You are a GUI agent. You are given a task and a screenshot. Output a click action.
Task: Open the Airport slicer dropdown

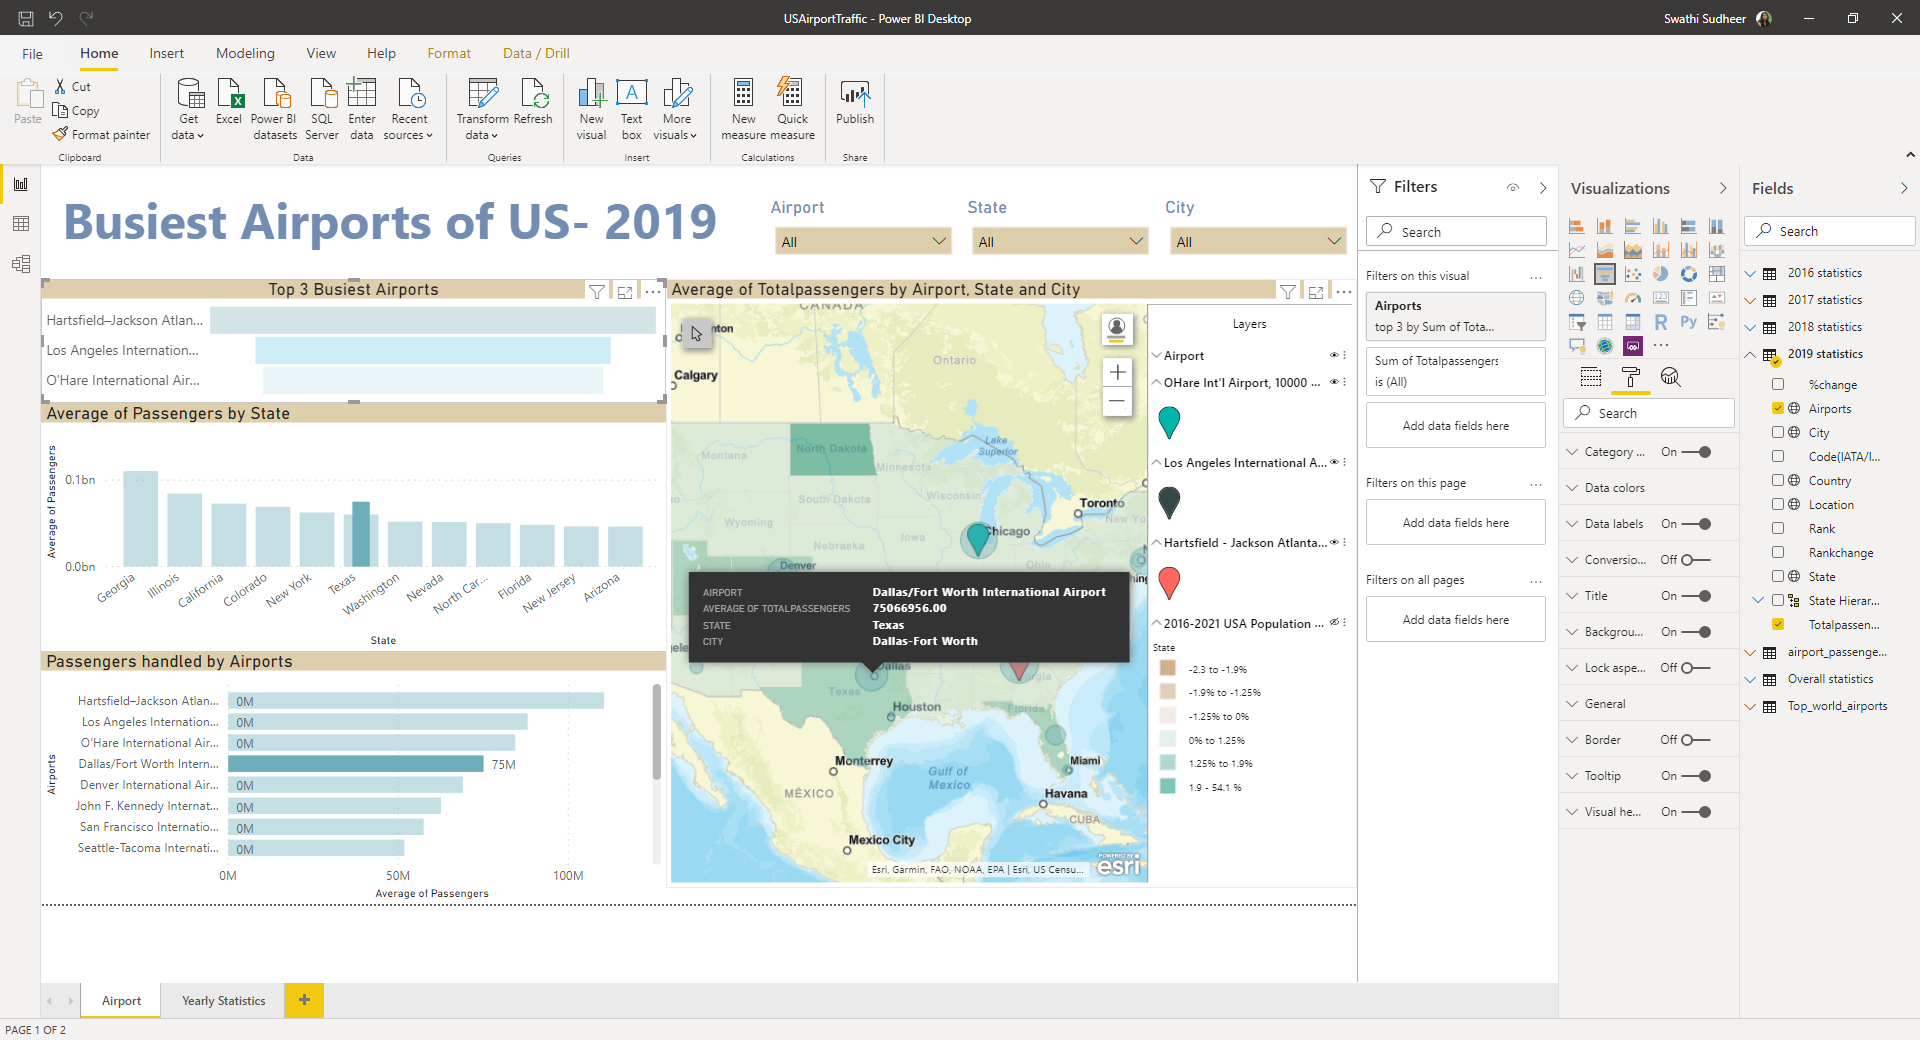coord(863,241)
